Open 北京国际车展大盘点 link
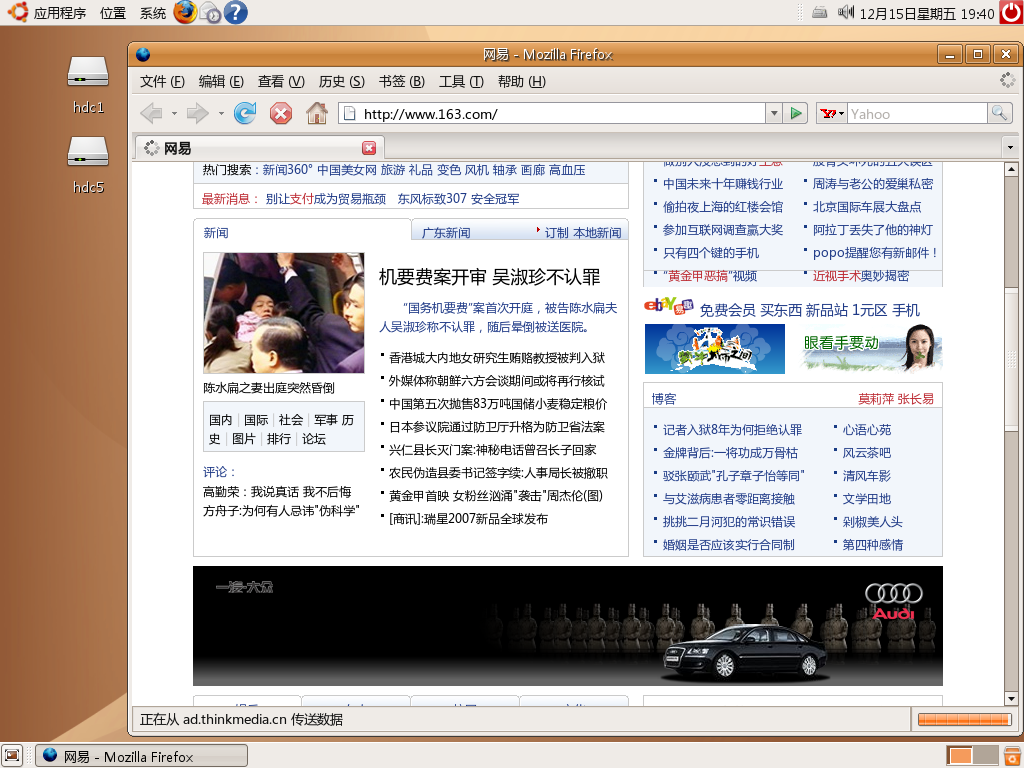Image resolution: width=1024 pixels, height=768 pixels. click(867, 207)
